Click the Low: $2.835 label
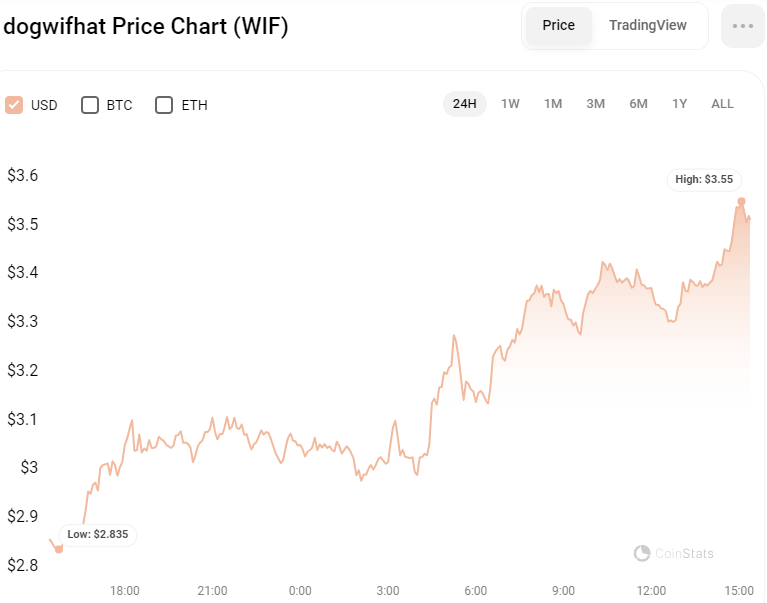The image size is (767, 603). pos(96,534)
